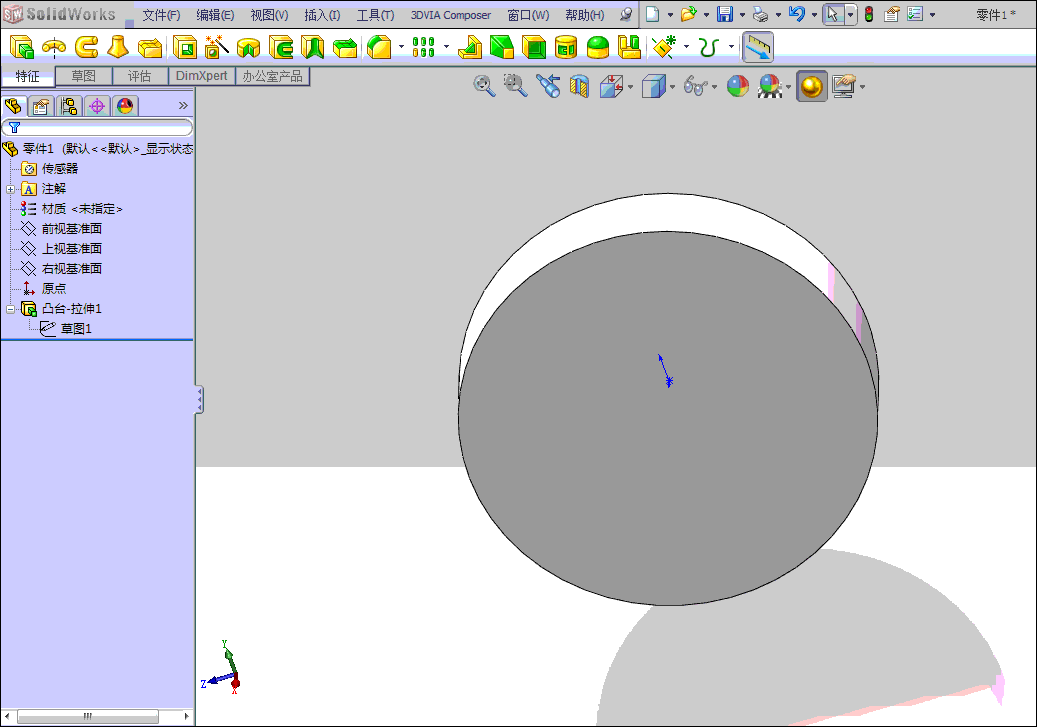
Task: Open the Hide/Show Items glasses icon
Action: pyautogui.click(x=696, y=86)
